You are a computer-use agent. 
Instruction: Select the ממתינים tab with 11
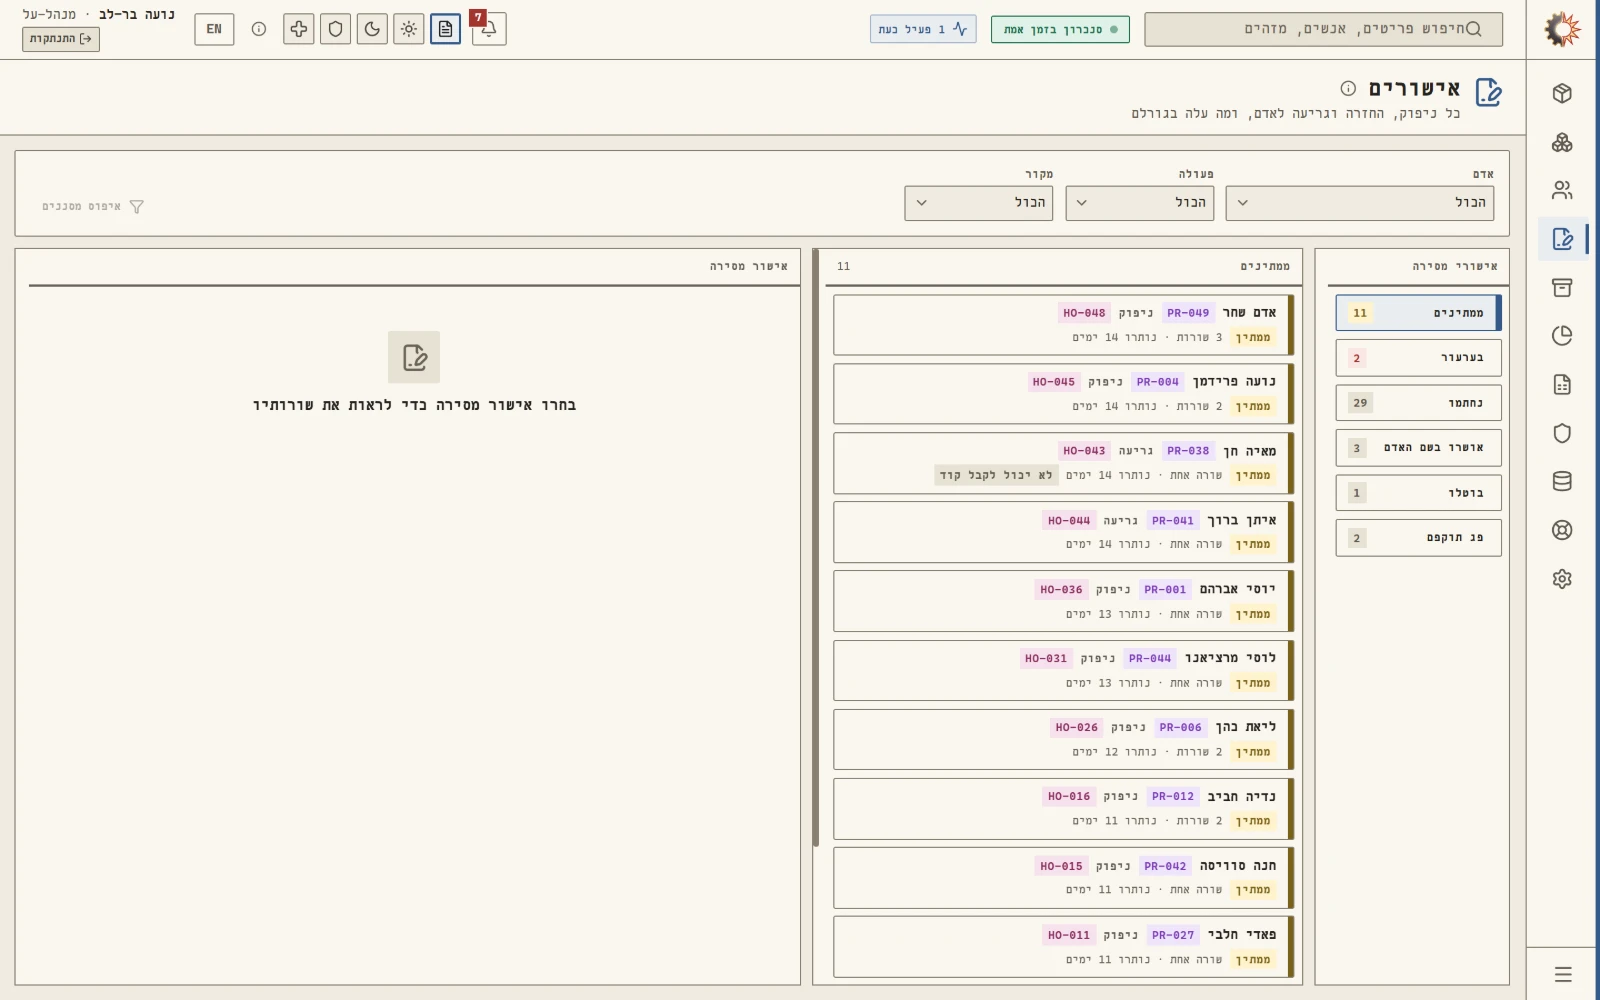click(x=1418, y=313)
